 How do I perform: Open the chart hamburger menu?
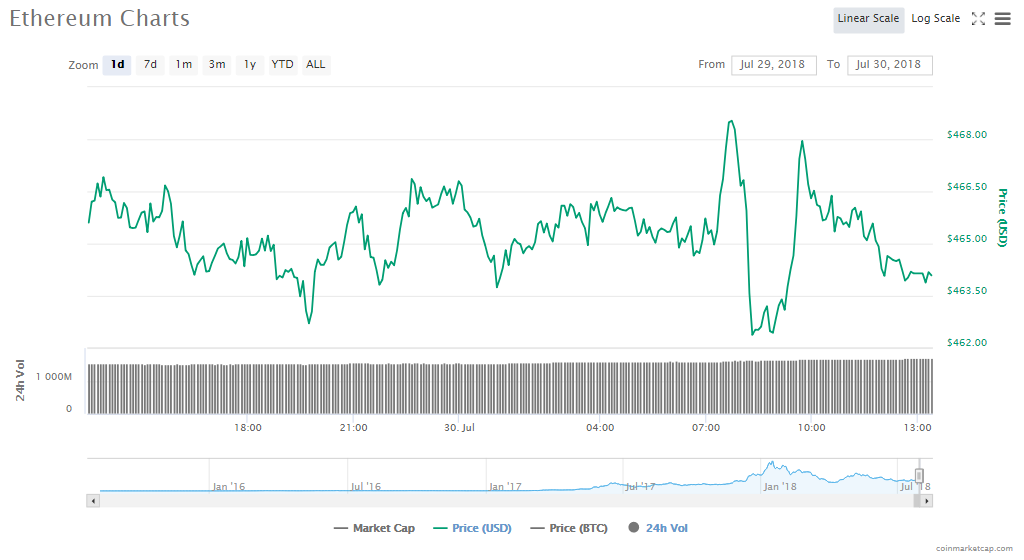[x=1002, y=18]
